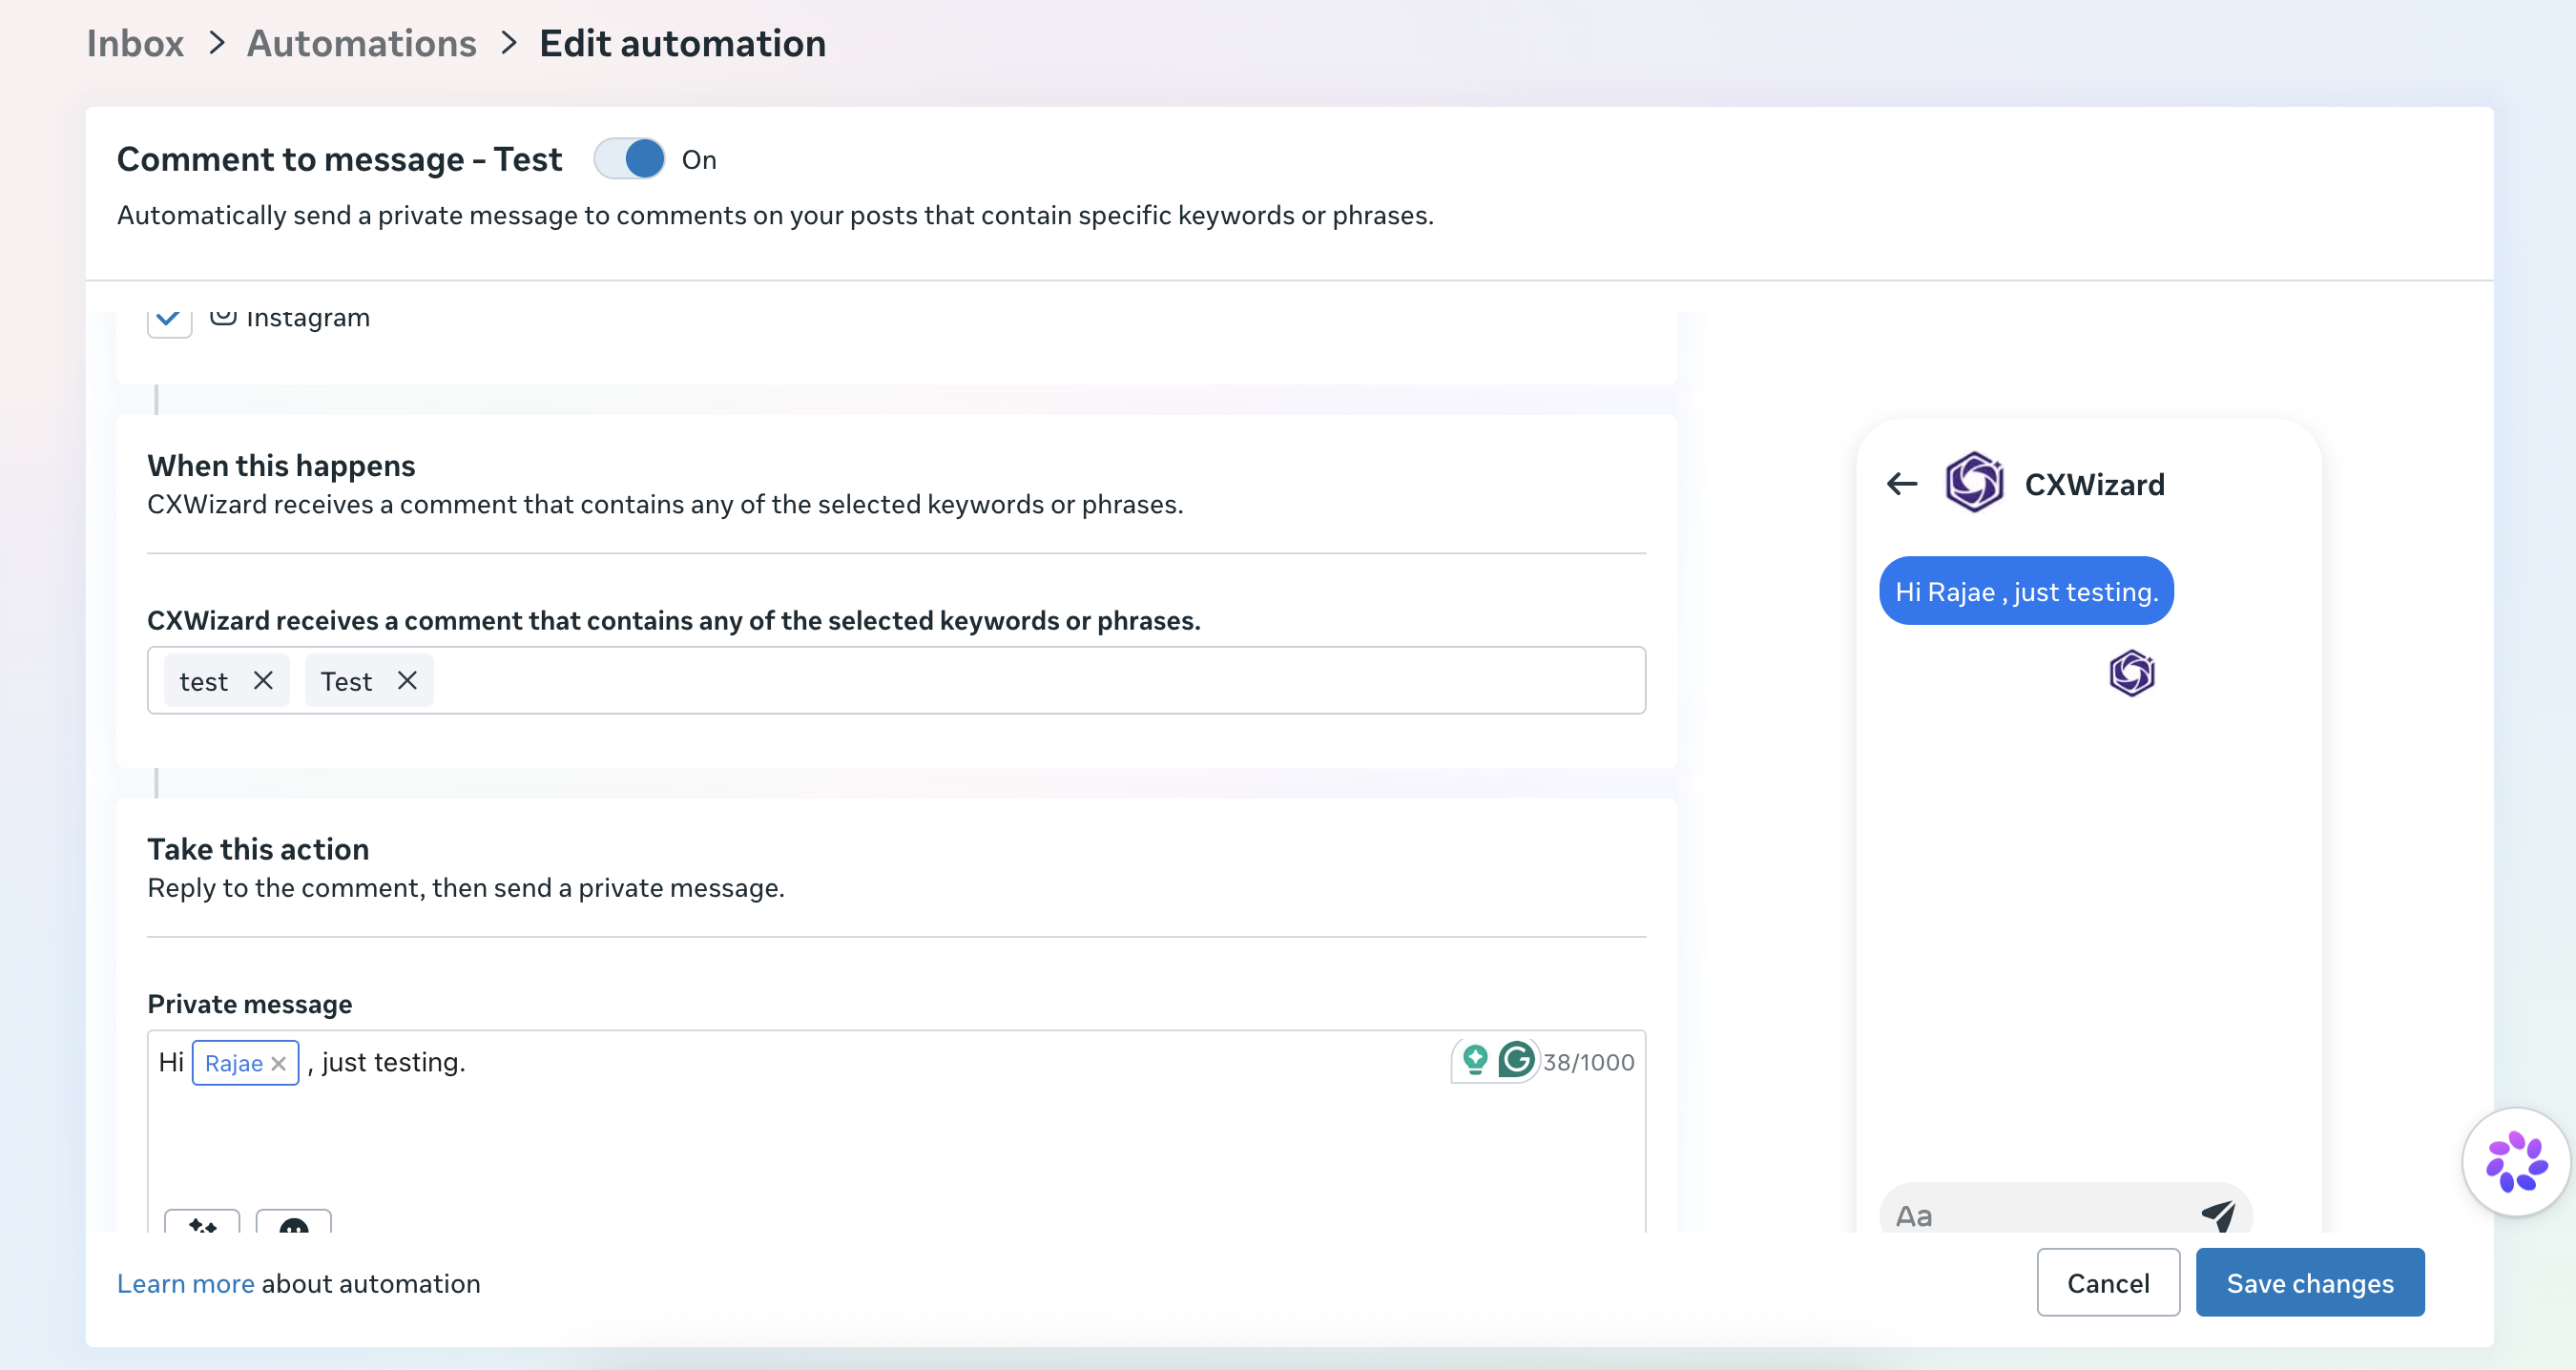Toggle the Comment to message automation switch
The height and width of the screenshot is (1370, 2576).
[x=629, y=159]
